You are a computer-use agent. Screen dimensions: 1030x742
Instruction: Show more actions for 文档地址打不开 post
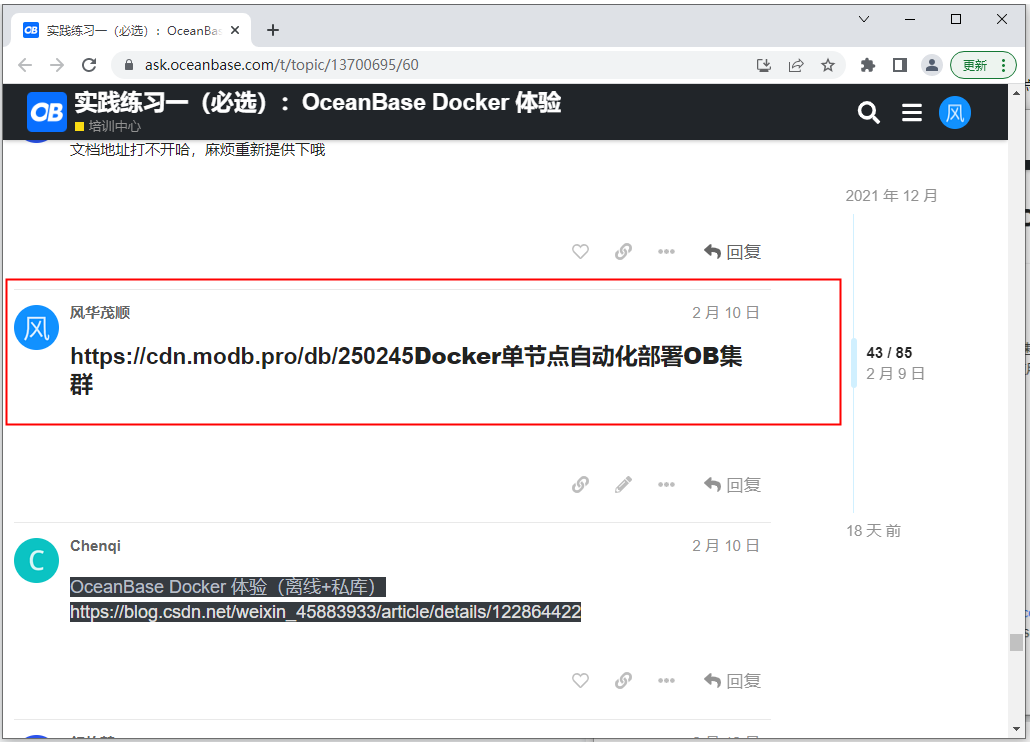point(666,251)
